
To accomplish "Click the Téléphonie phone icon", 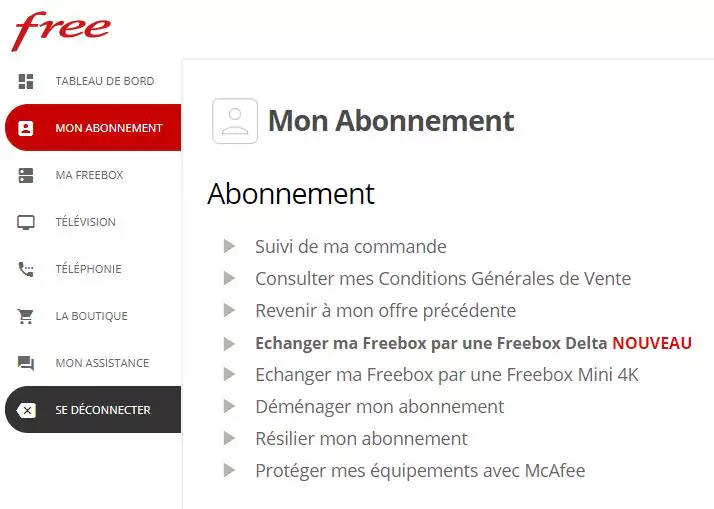I will click(26, 269).
